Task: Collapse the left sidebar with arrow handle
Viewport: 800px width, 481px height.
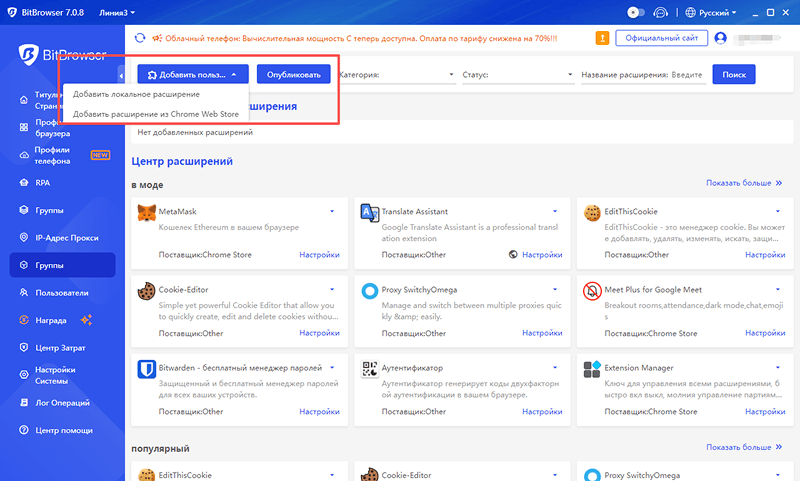Action: pos(121,75)
